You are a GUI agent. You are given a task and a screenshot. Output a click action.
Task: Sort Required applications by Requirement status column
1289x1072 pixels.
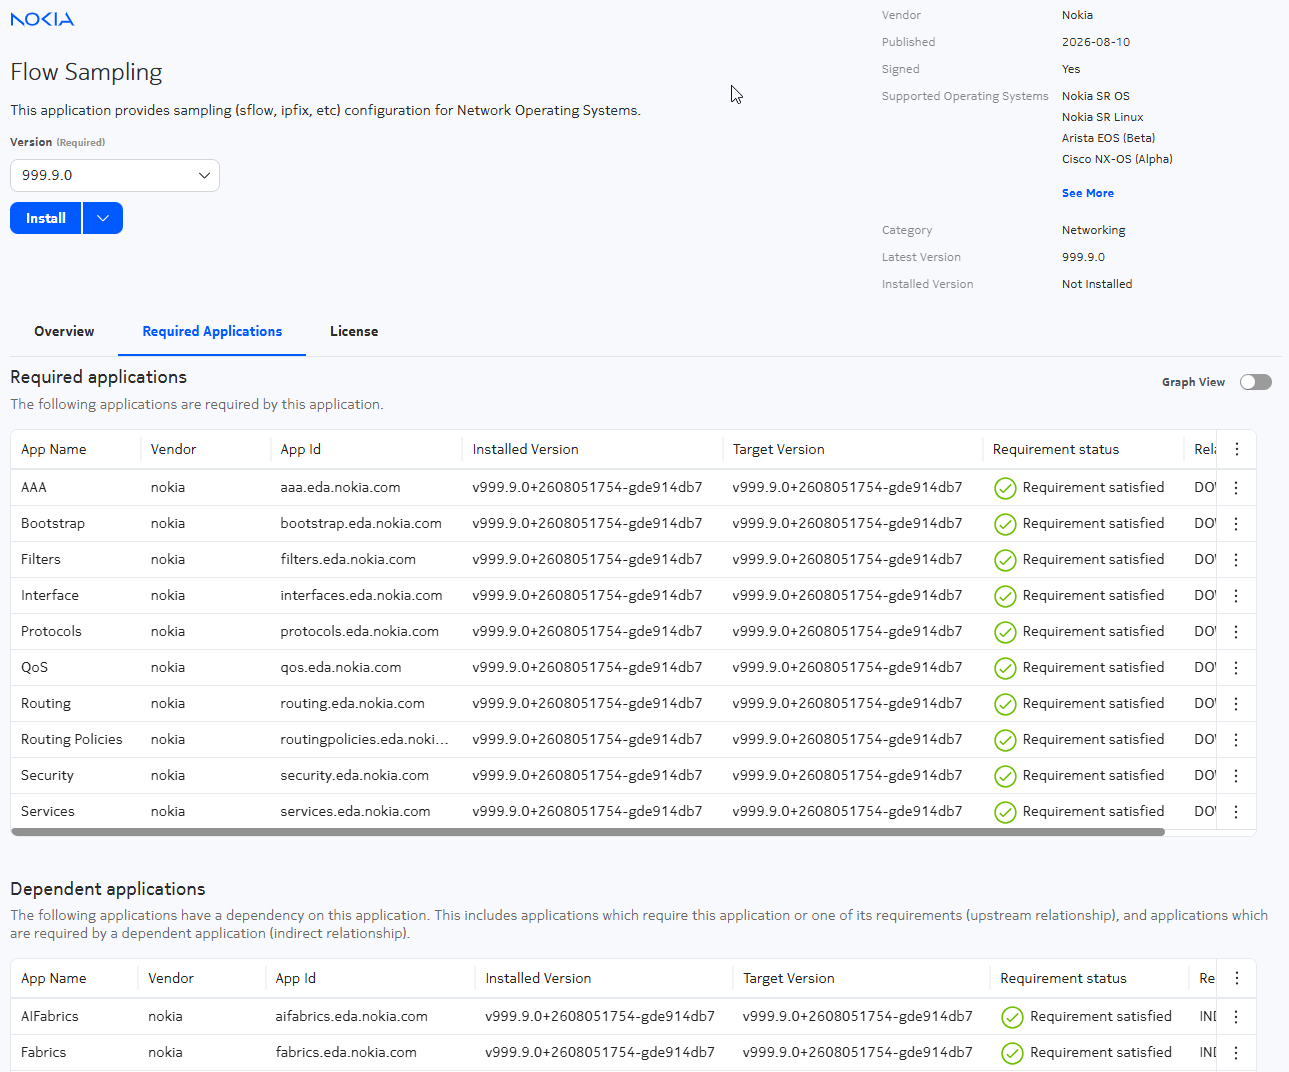pos(1056,450)
